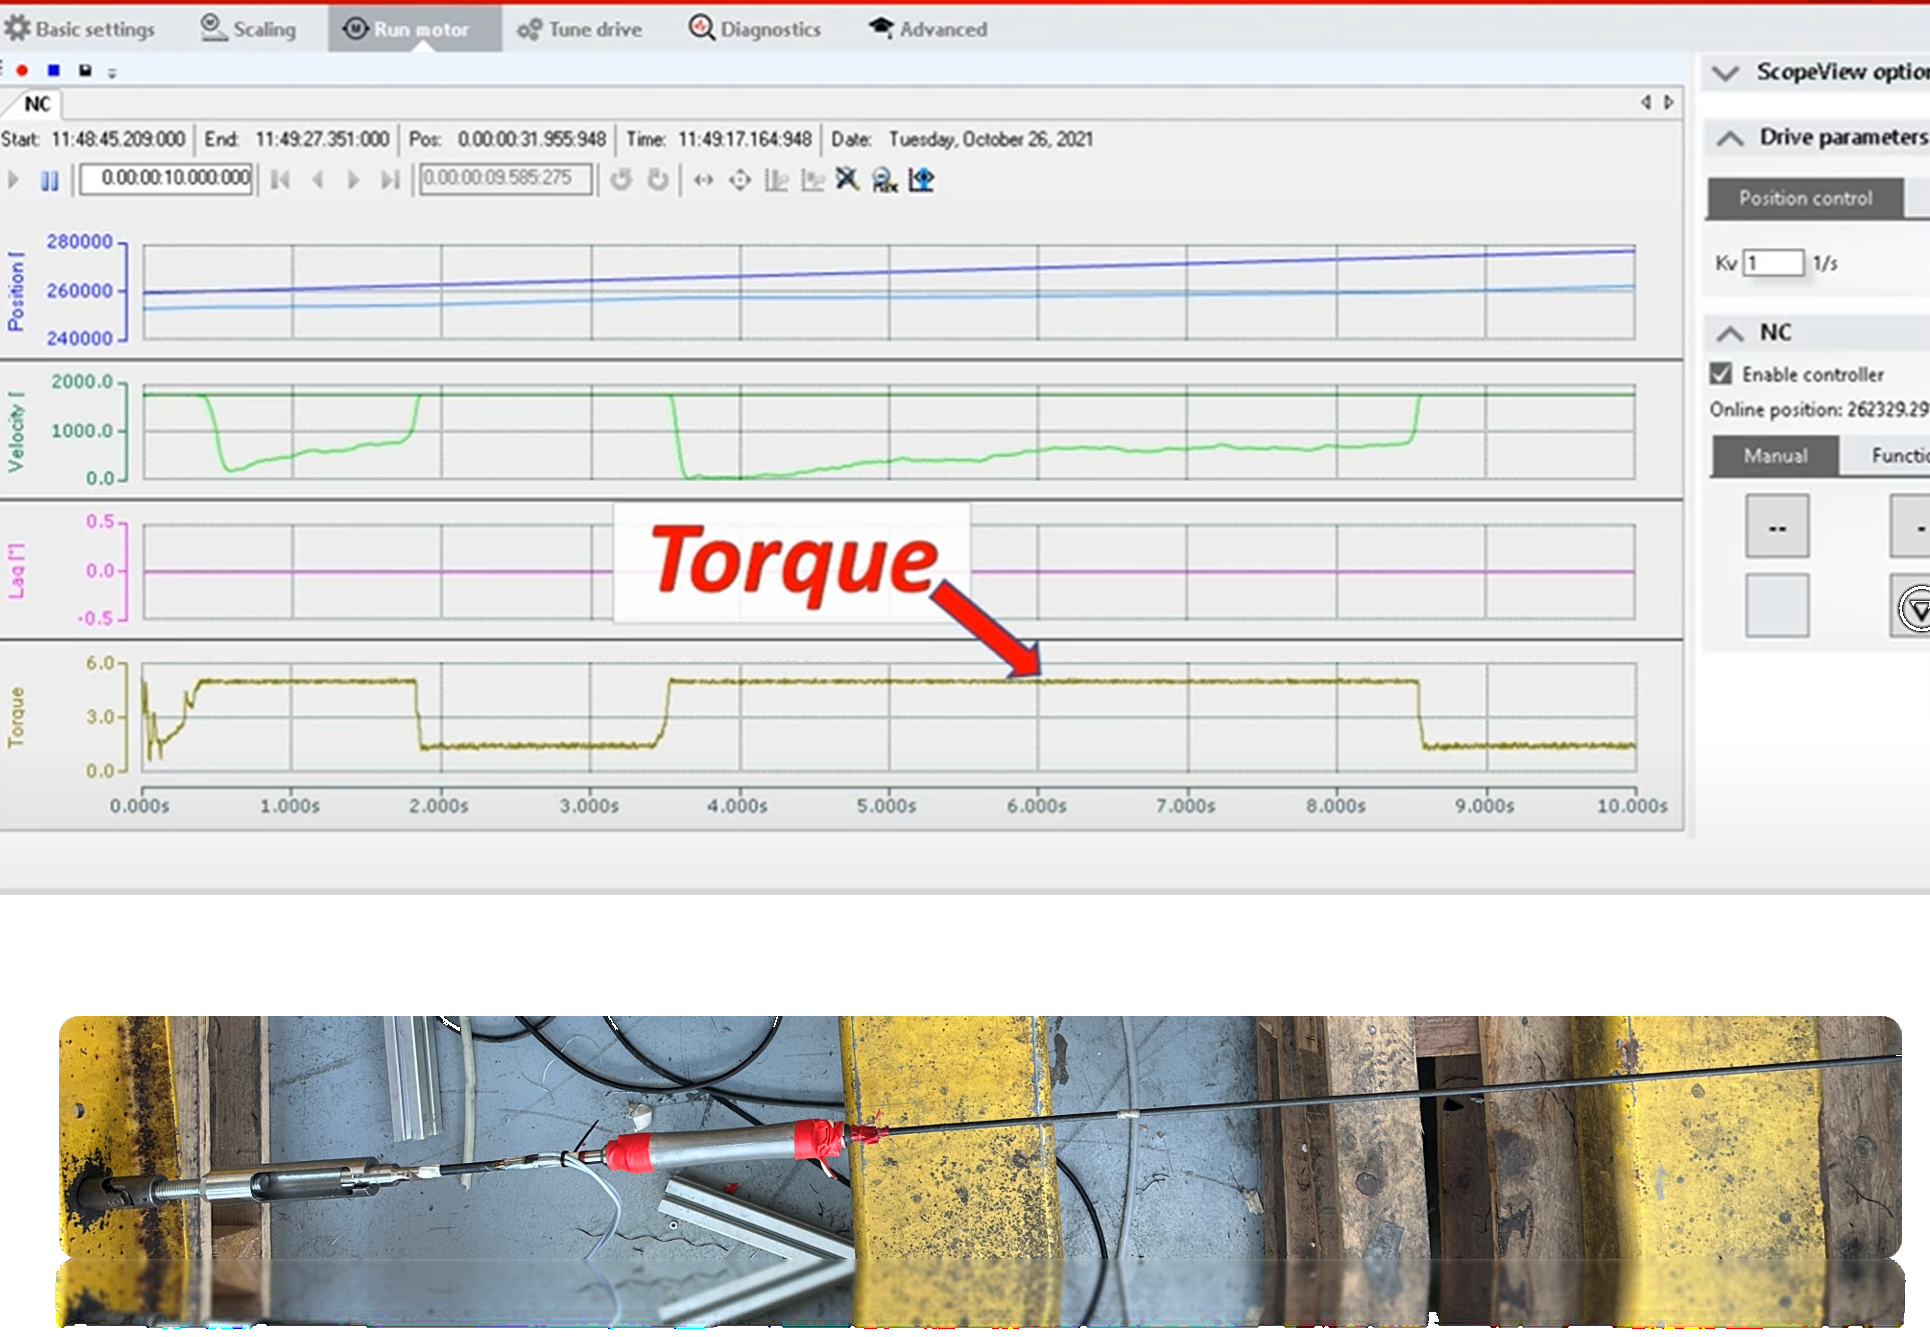Open the Scaling tab

pos(249,29)
